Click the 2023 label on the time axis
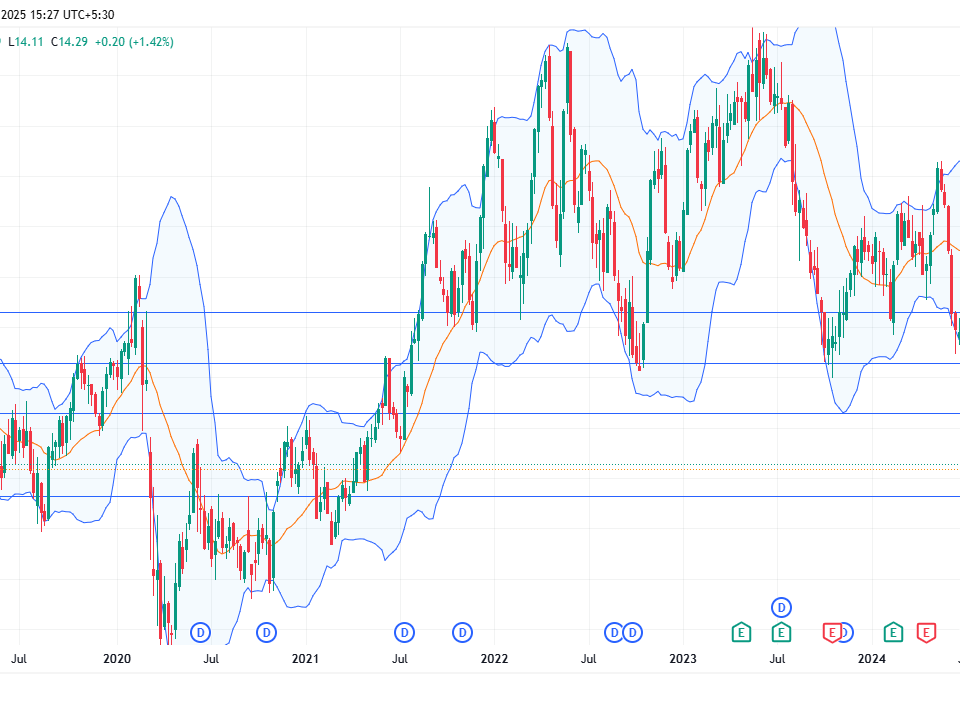Screen dimensions: 960x708 pyautogui.click(x=683, y=659)
